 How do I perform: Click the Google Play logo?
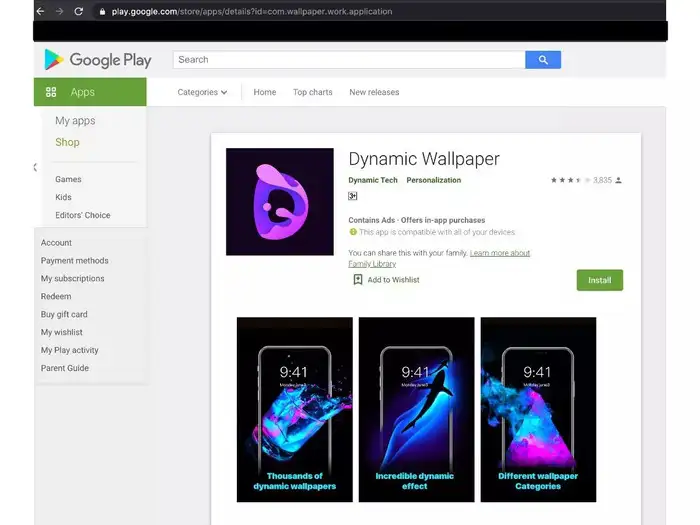(97, 60)
